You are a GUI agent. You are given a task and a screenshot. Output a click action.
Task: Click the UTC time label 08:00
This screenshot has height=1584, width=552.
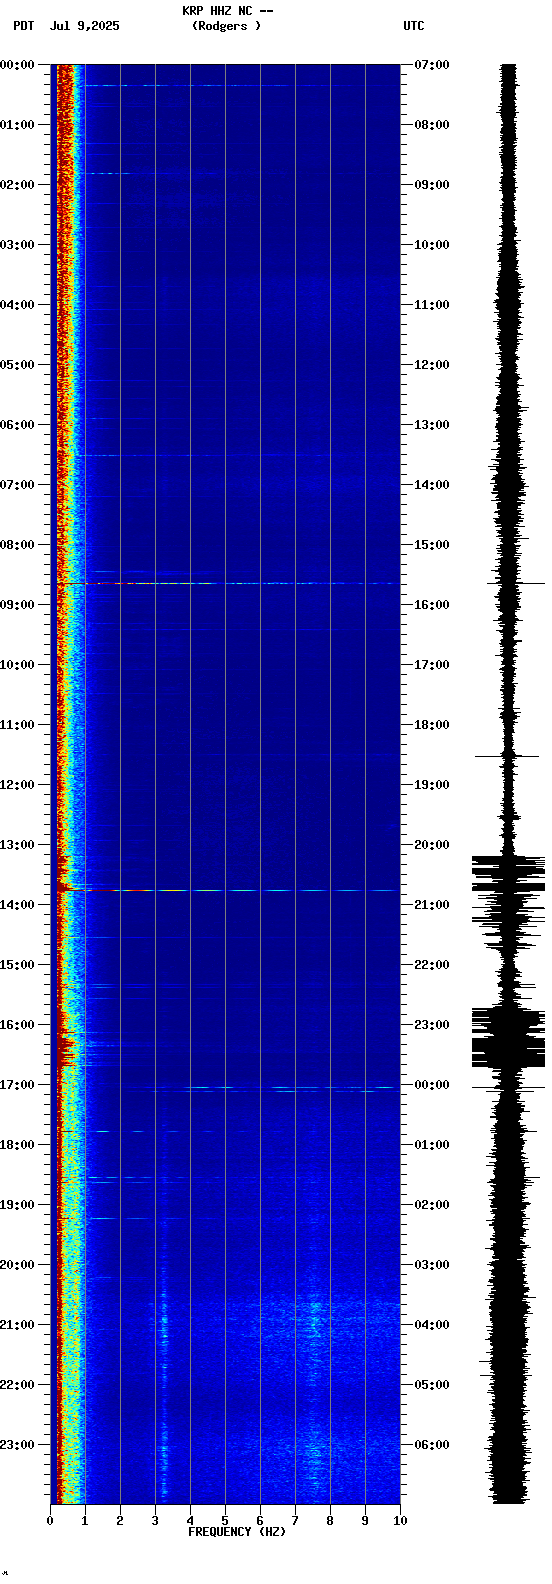432,125
